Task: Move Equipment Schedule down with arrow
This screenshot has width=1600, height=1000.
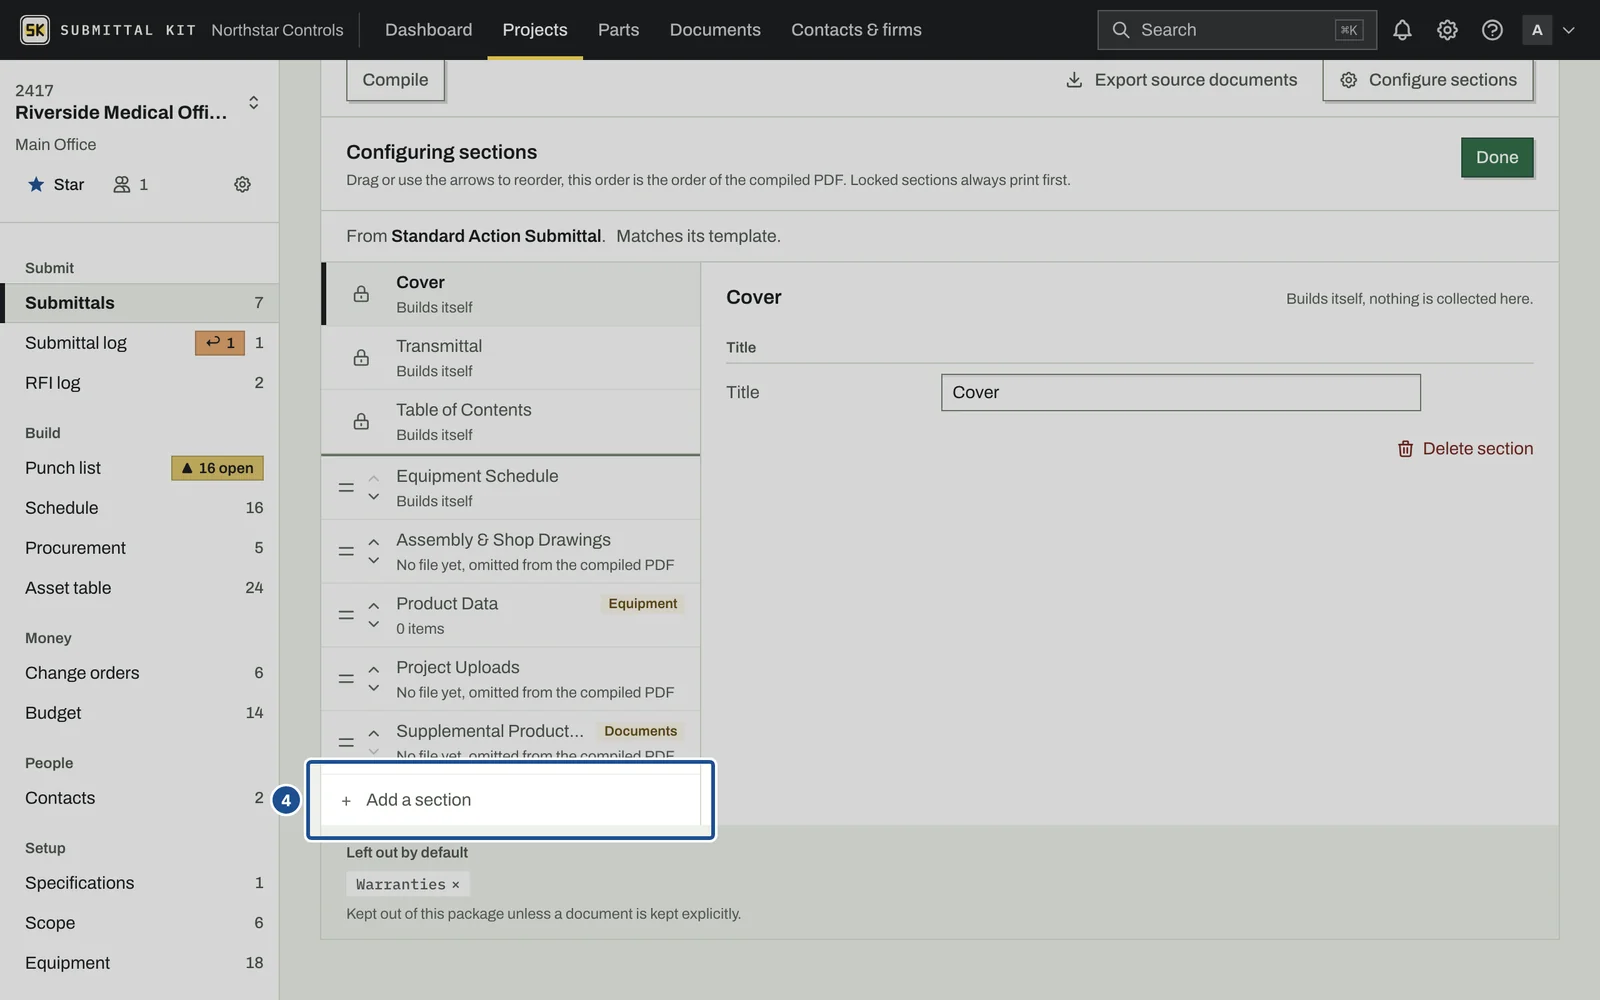Action: (373, 497)
